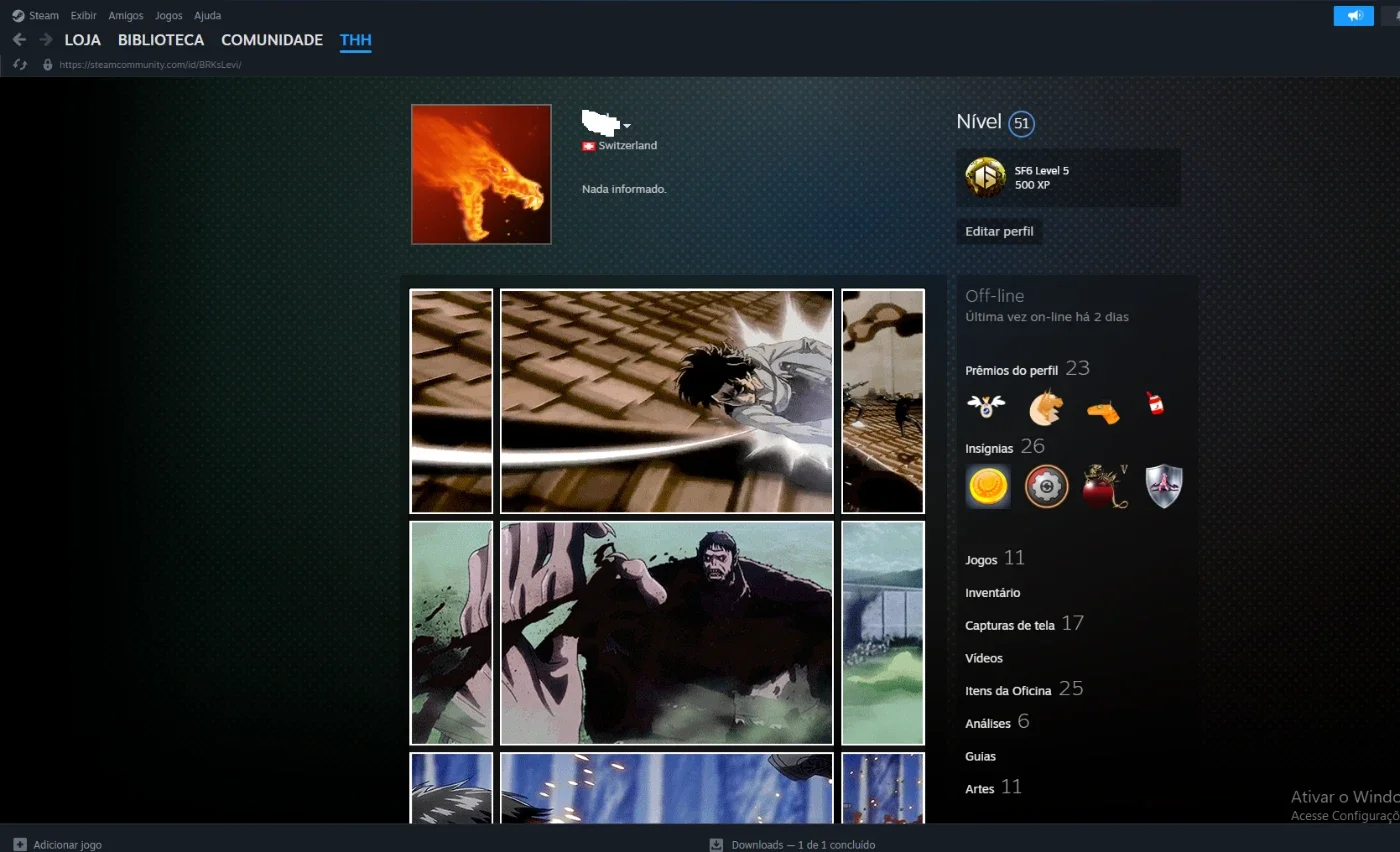Click the level 51 circle badge
This screenshot has width=1400, height=852.
[x=1021, y=124]
